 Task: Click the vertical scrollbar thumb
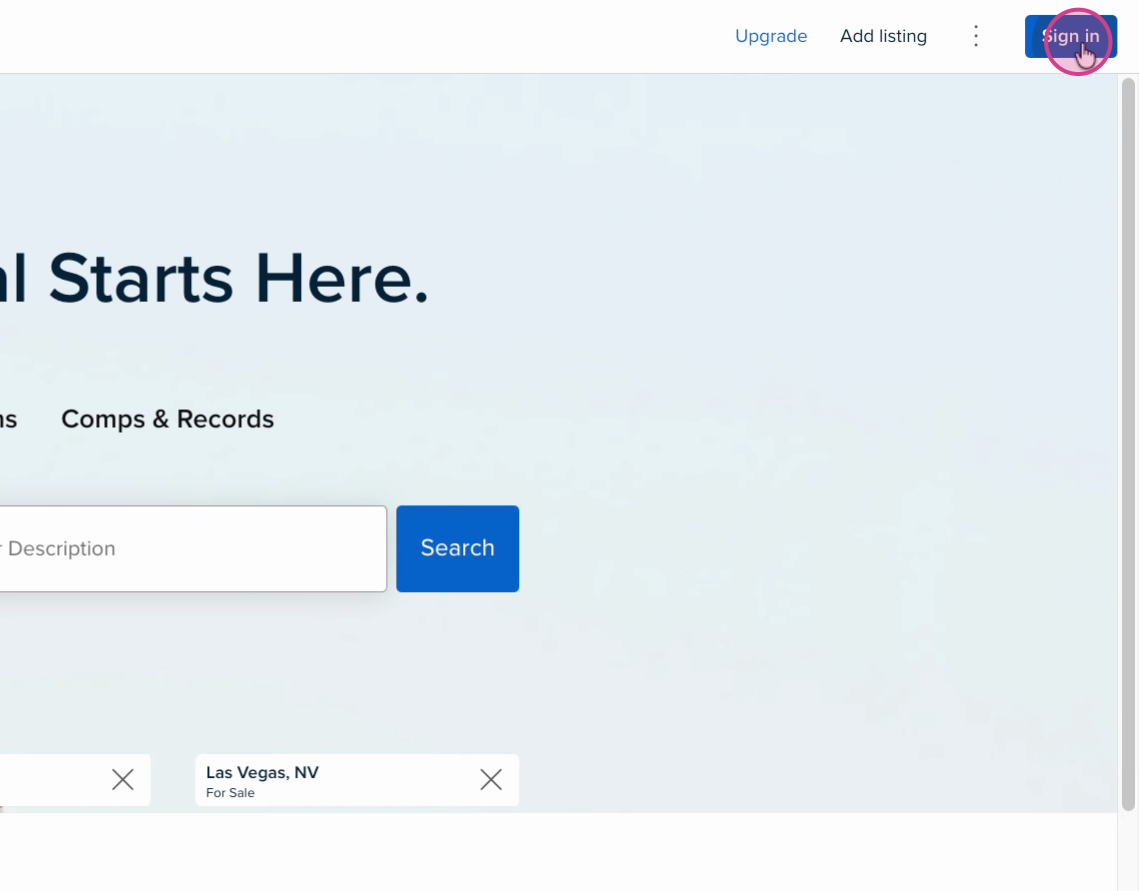coord(1128,440)
